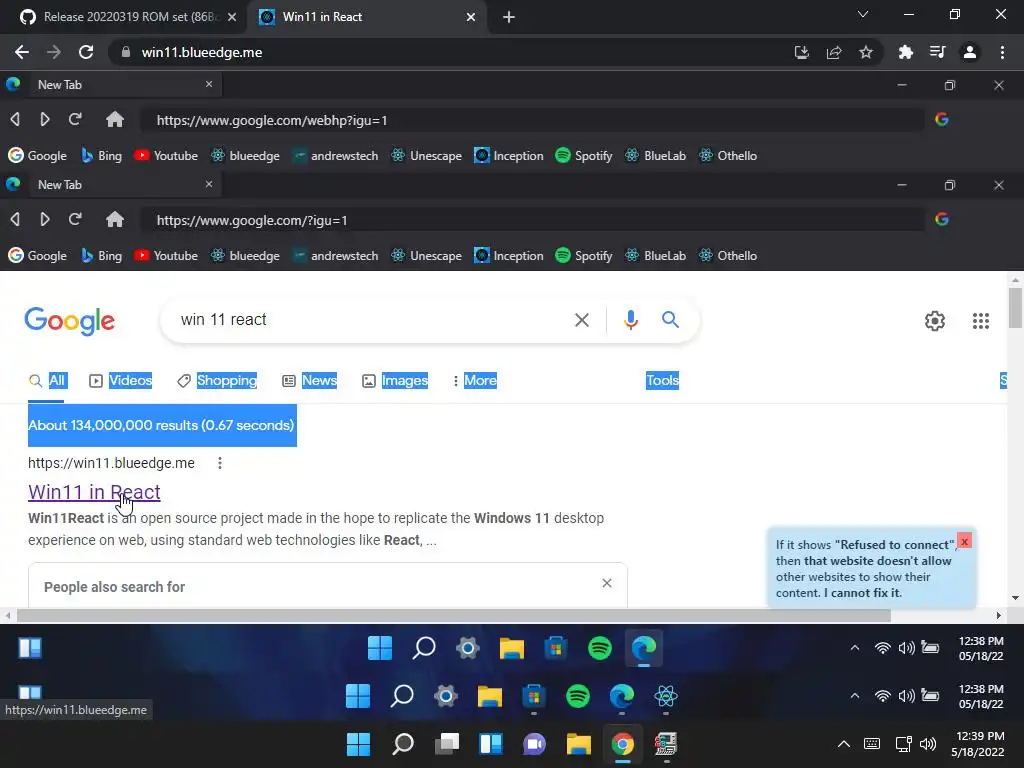Select the Videos search tab
The height and width of the screenshot is (768, 1024).
point(121,381)
